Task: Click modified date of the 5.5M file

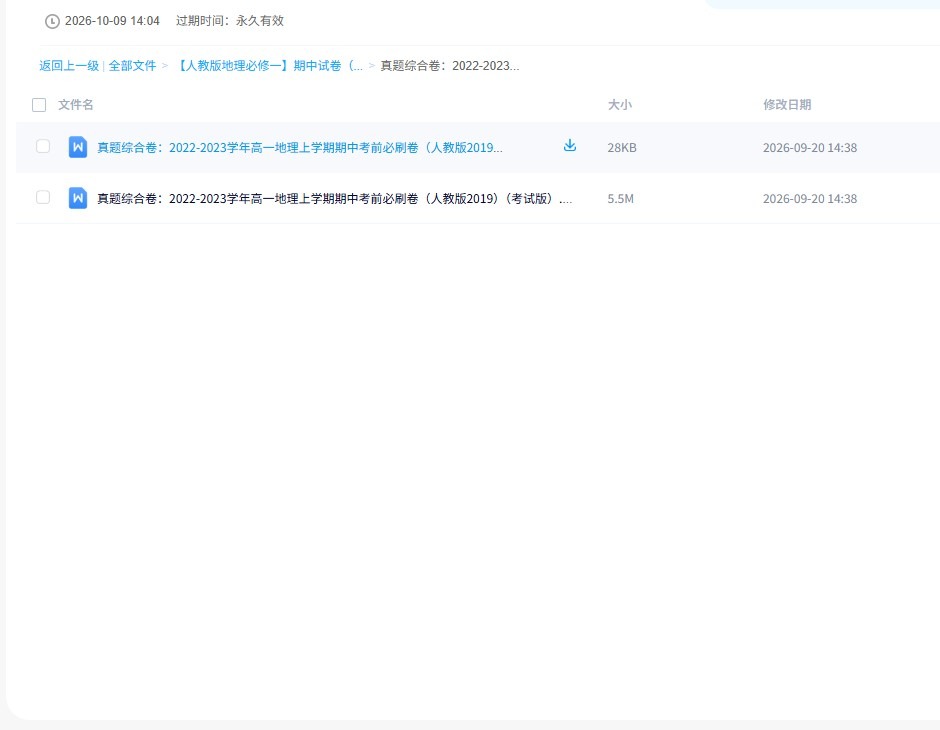Action: pyautogui.click(x=810, y=198)
